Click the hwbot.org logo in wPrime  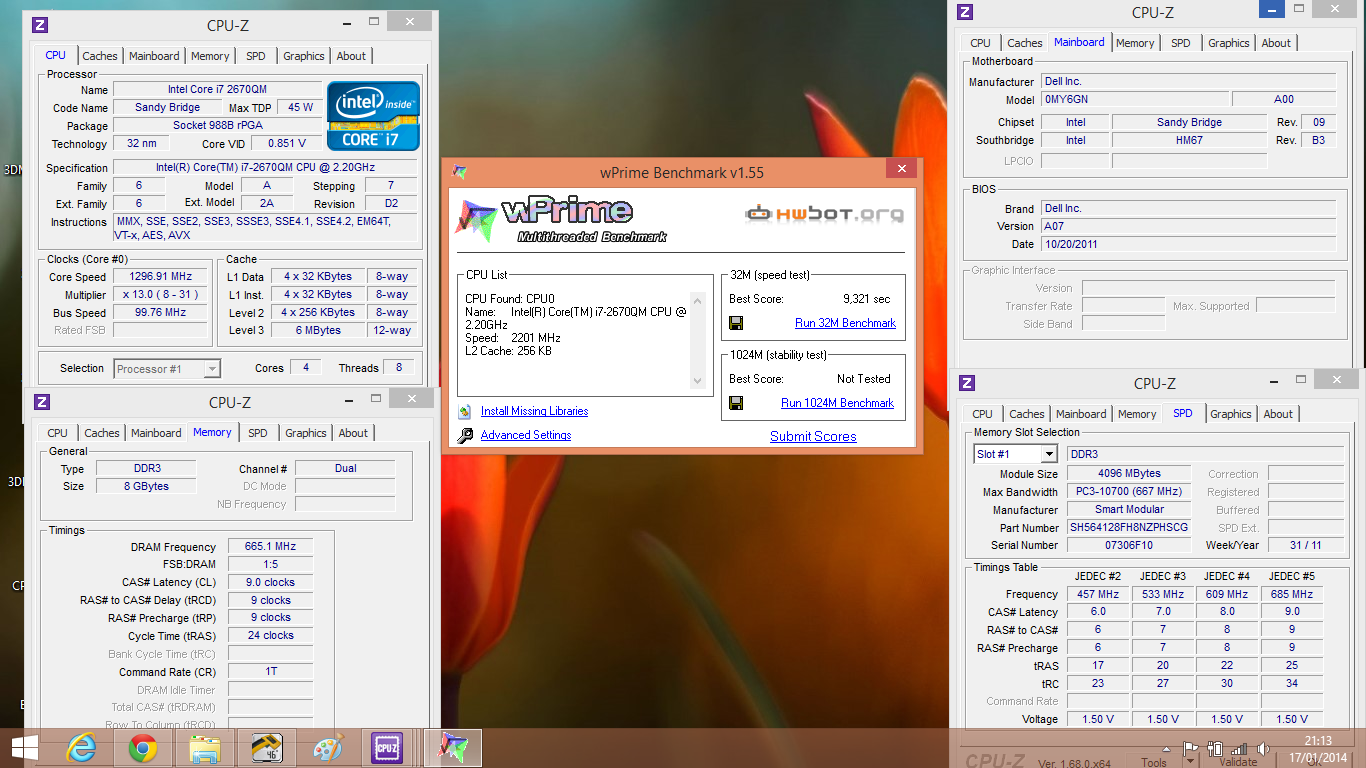(x=824, y=213)
